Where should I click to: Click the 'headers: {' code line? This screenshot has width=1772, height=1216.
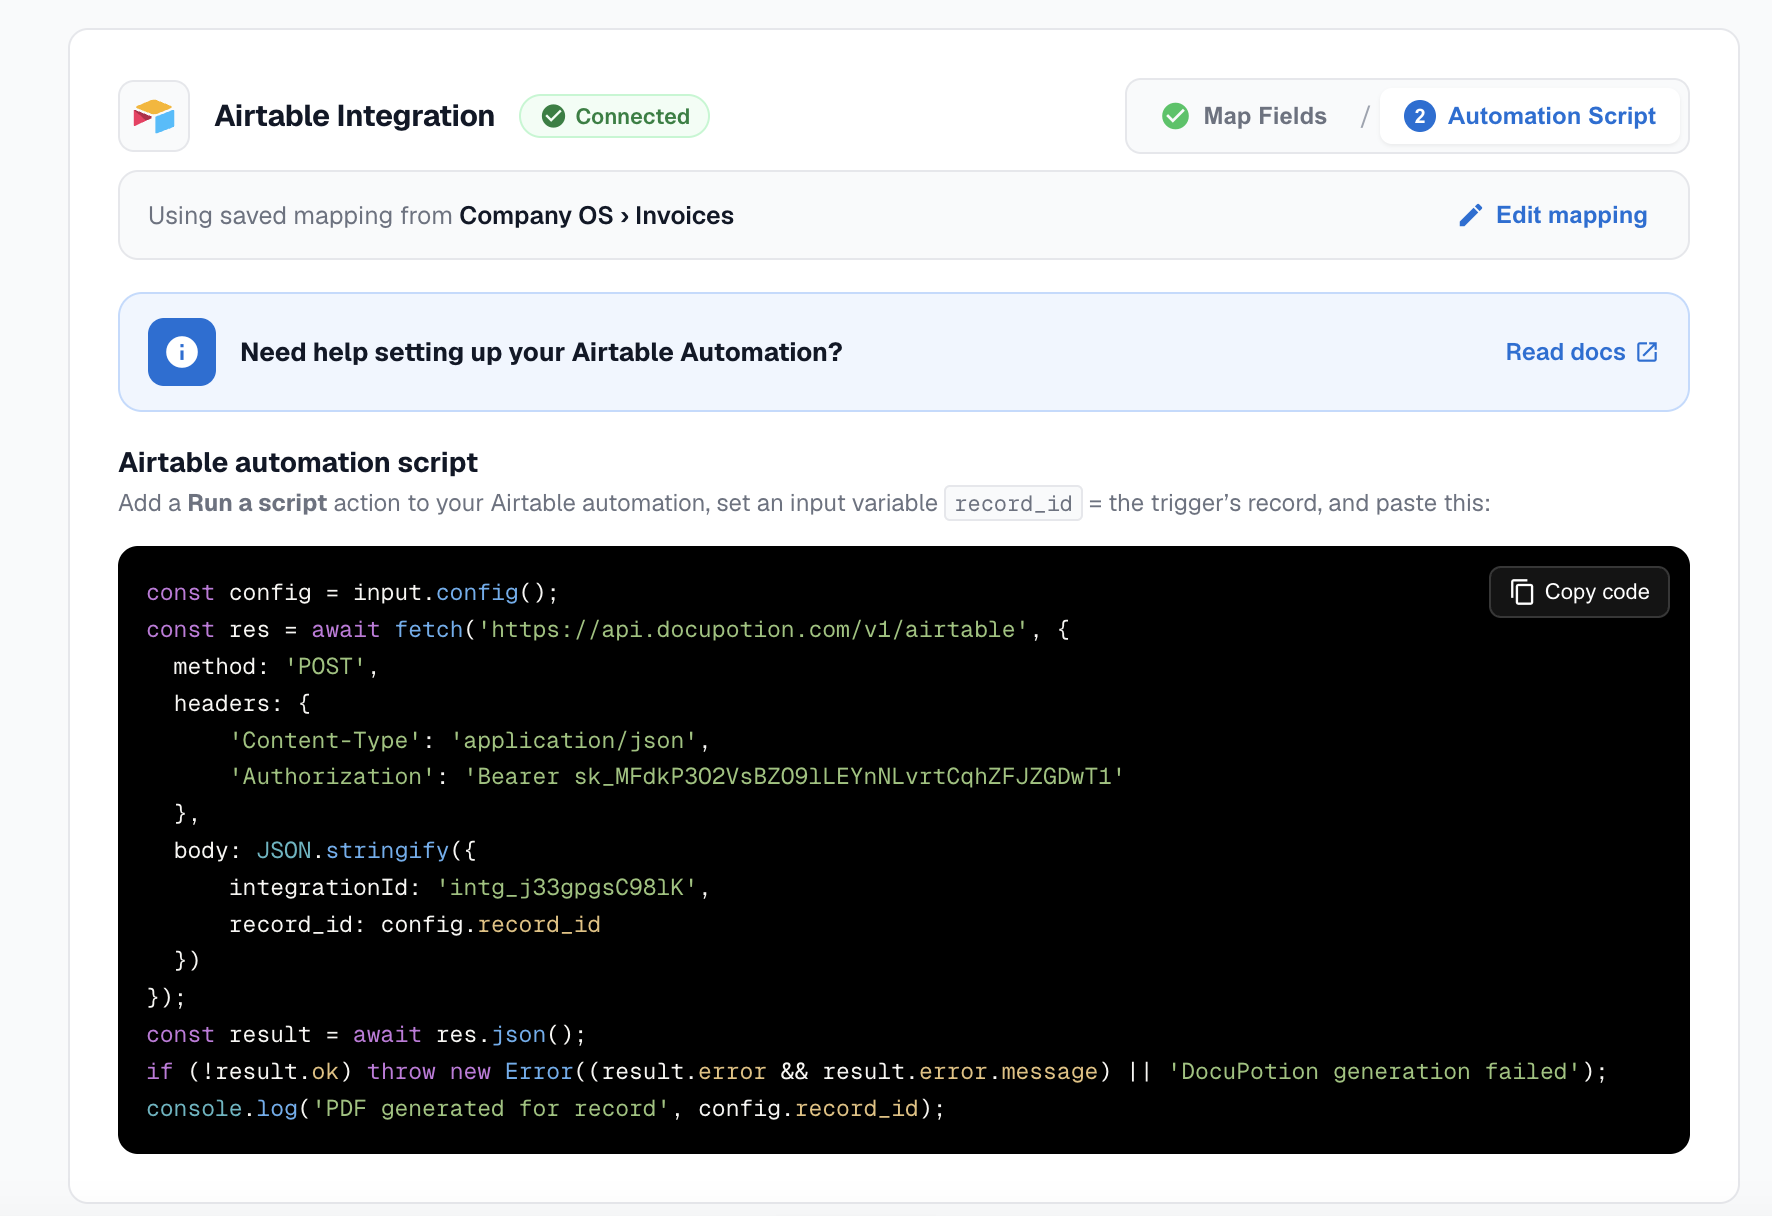pyautogui.click(x=242, y=703)
